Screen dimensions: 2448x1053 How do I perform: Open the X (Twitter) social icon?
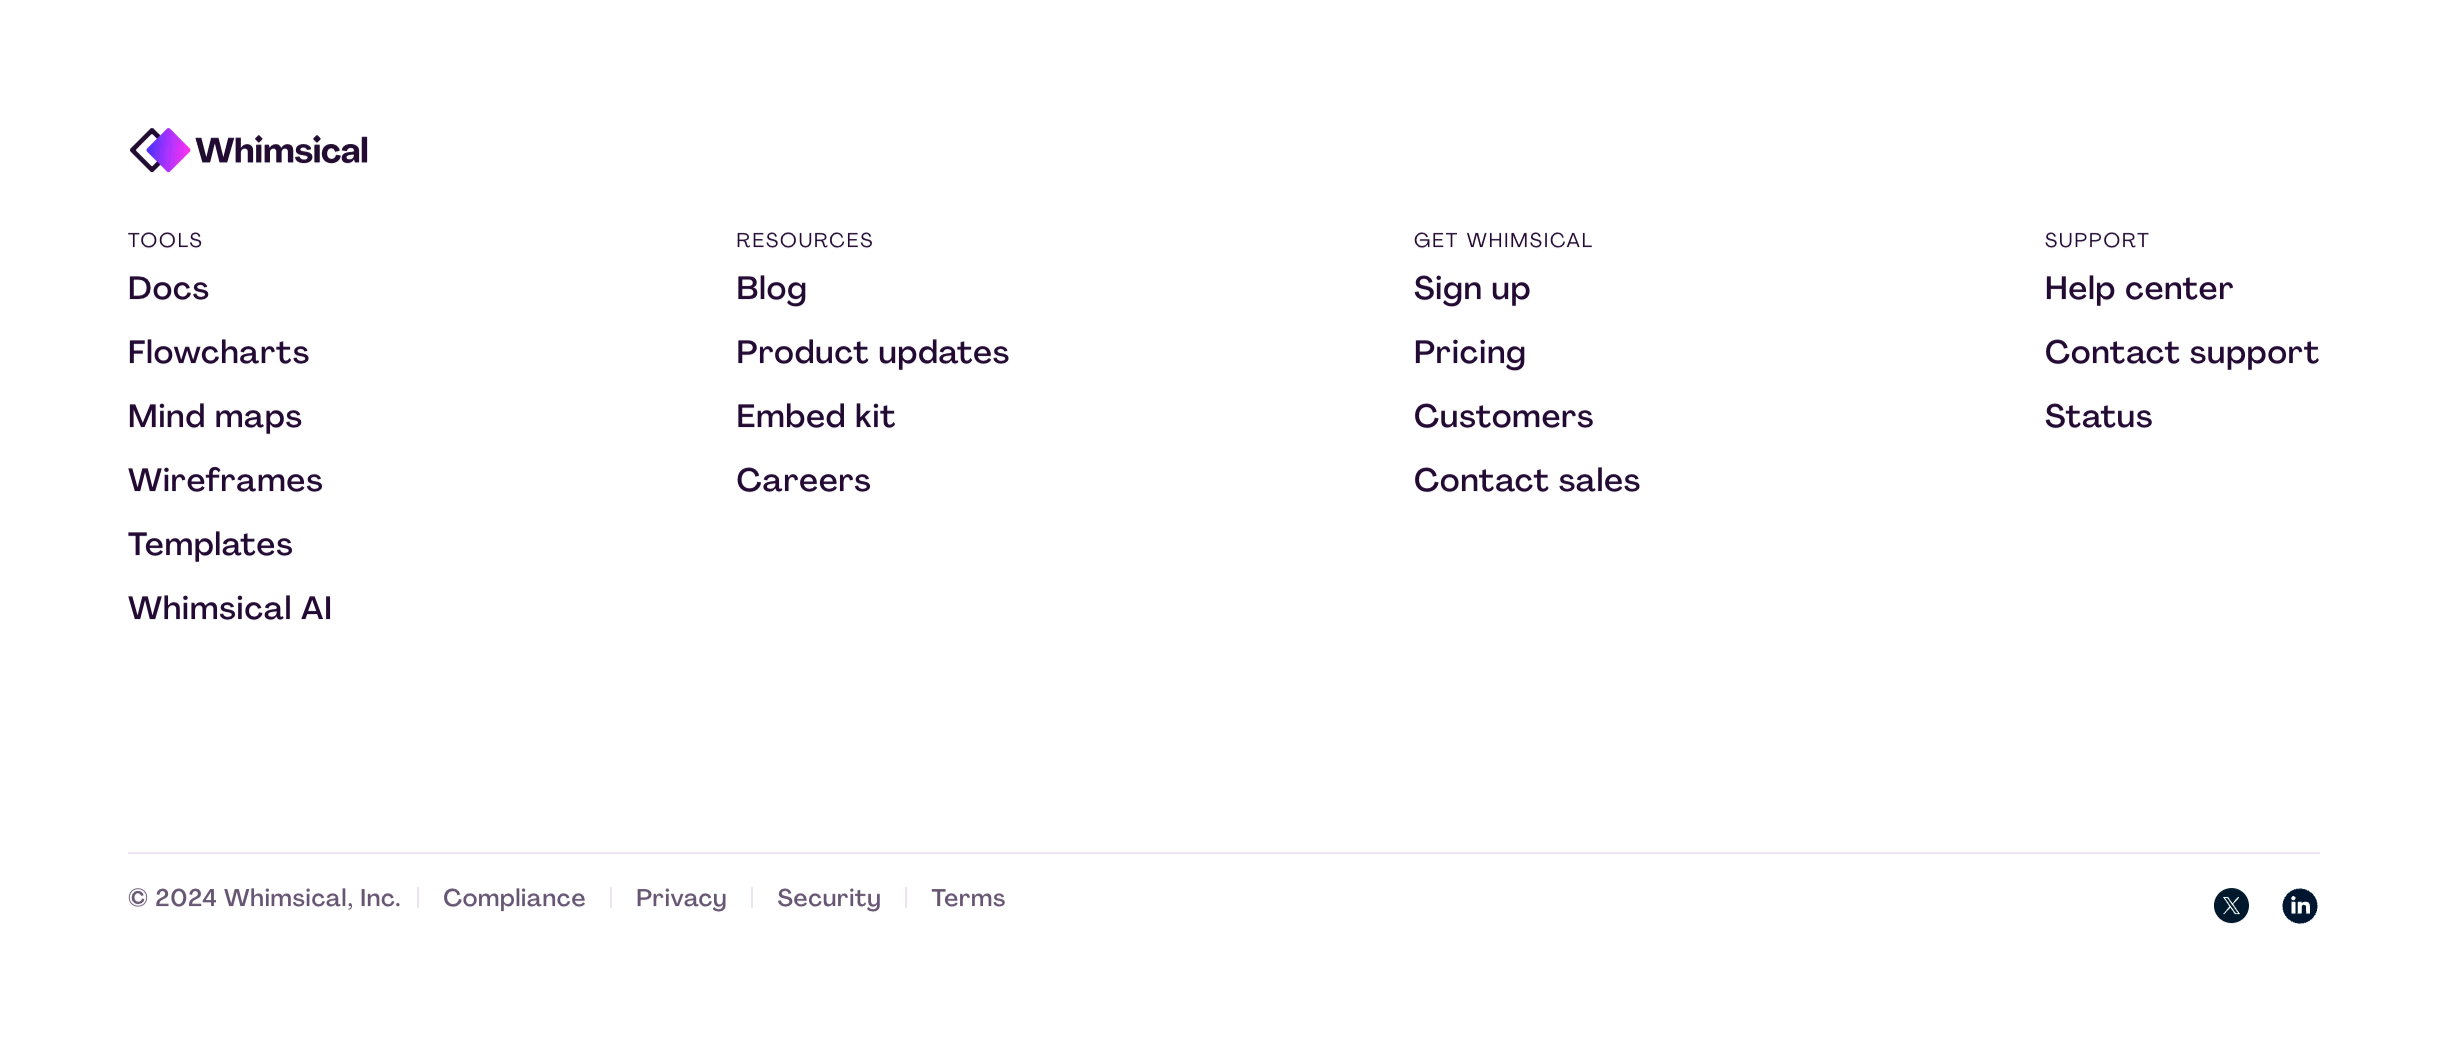pyautogui.click(x=2231, y=906)
